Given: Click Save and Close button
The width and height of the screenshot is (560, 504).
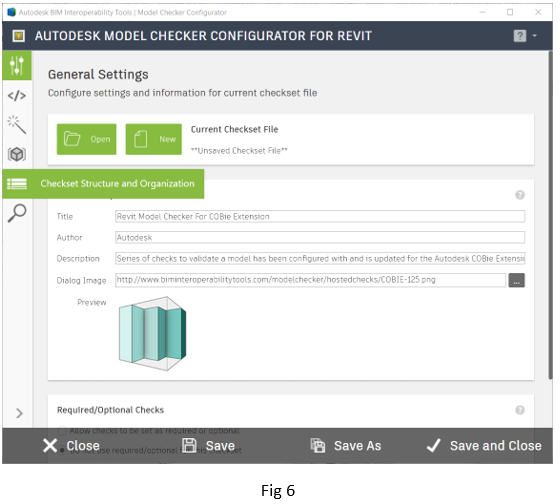Looking at the screenshot, I should click(x=484, y=446).
